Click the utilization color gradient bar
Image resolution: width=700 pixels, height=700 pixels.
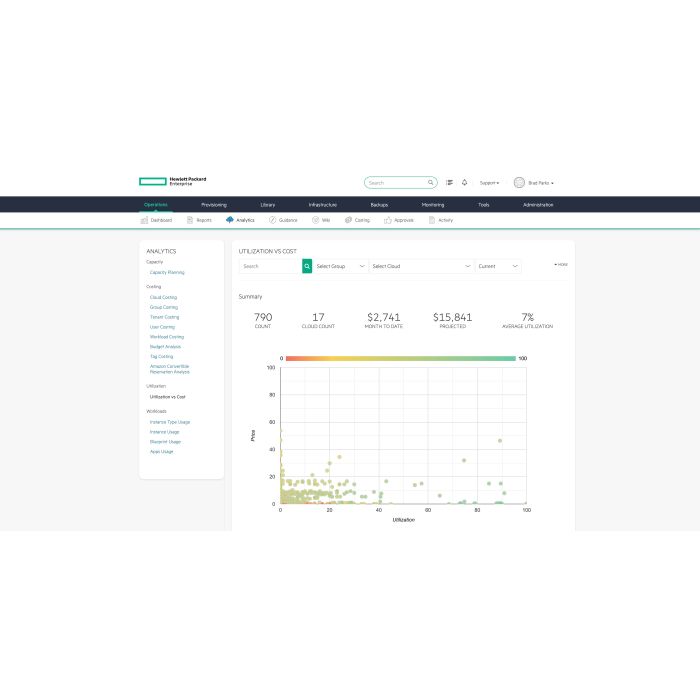click(x=399, y=358)
